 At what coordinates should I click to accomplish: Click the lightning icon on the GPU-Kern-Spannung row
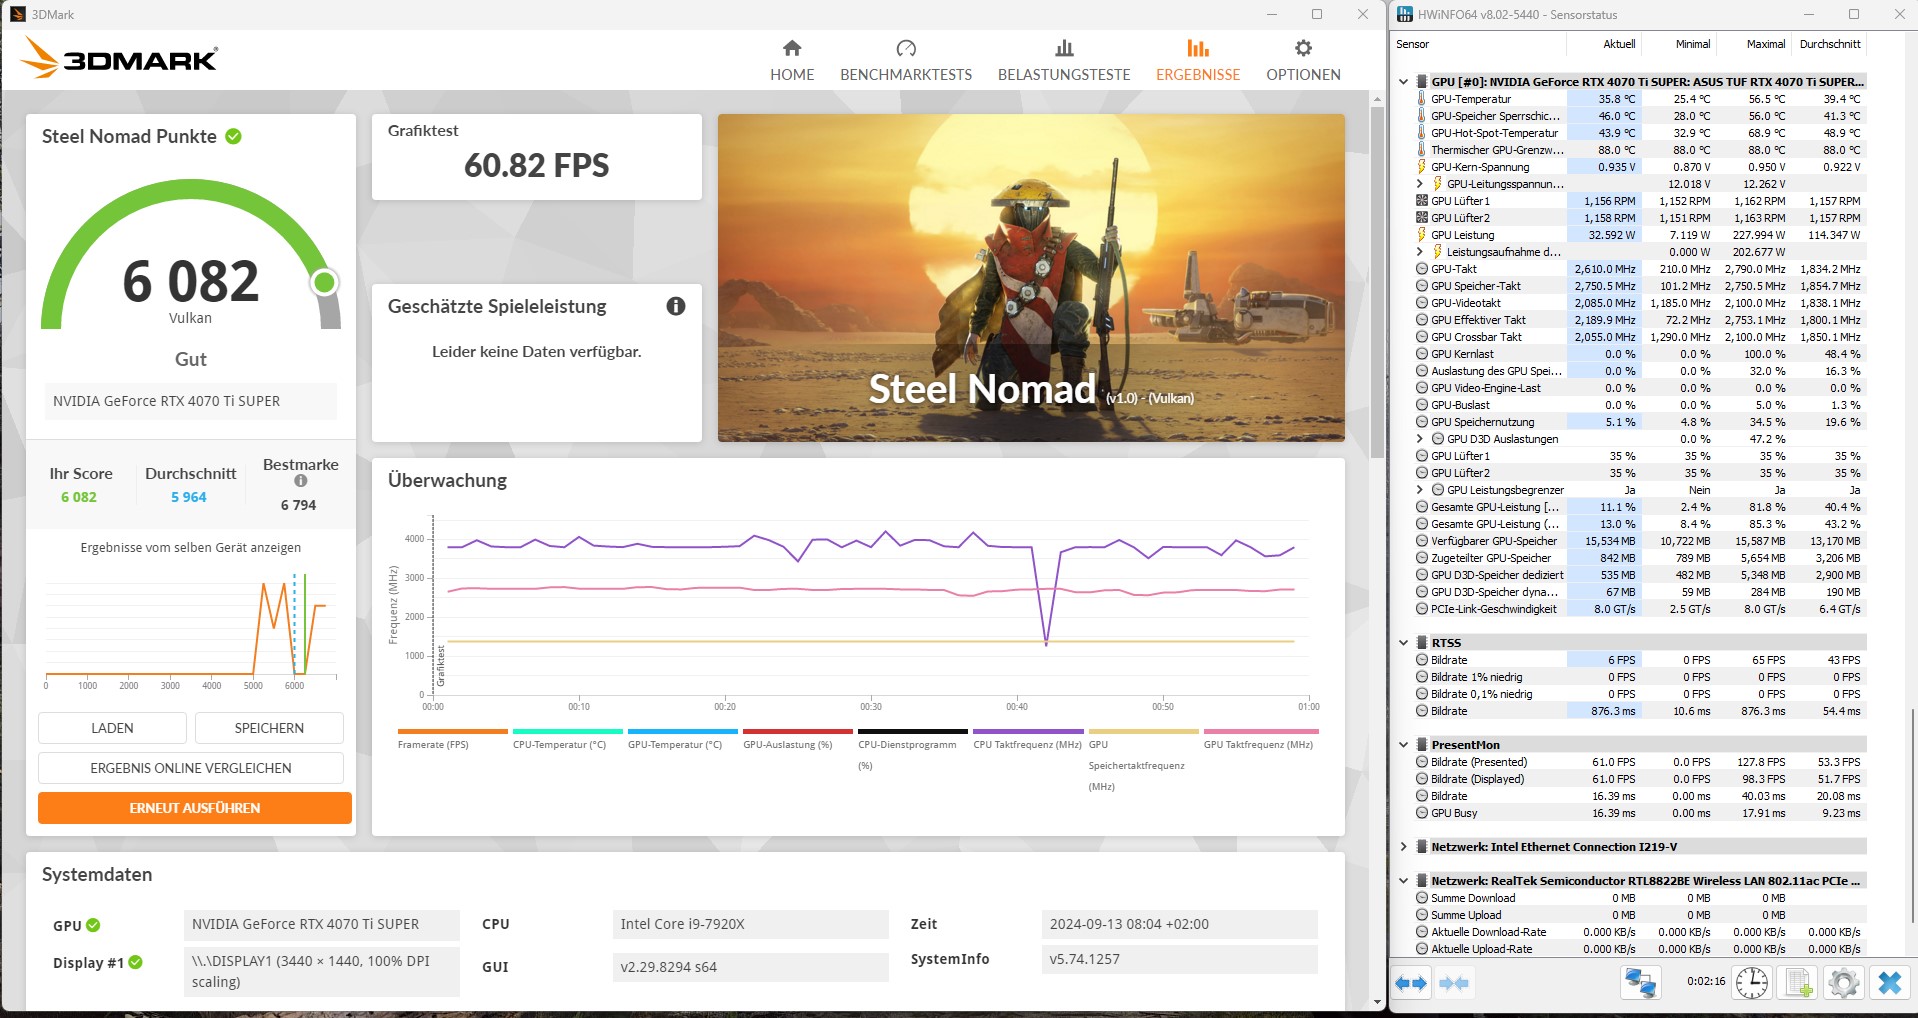[x=1421, y=167]
